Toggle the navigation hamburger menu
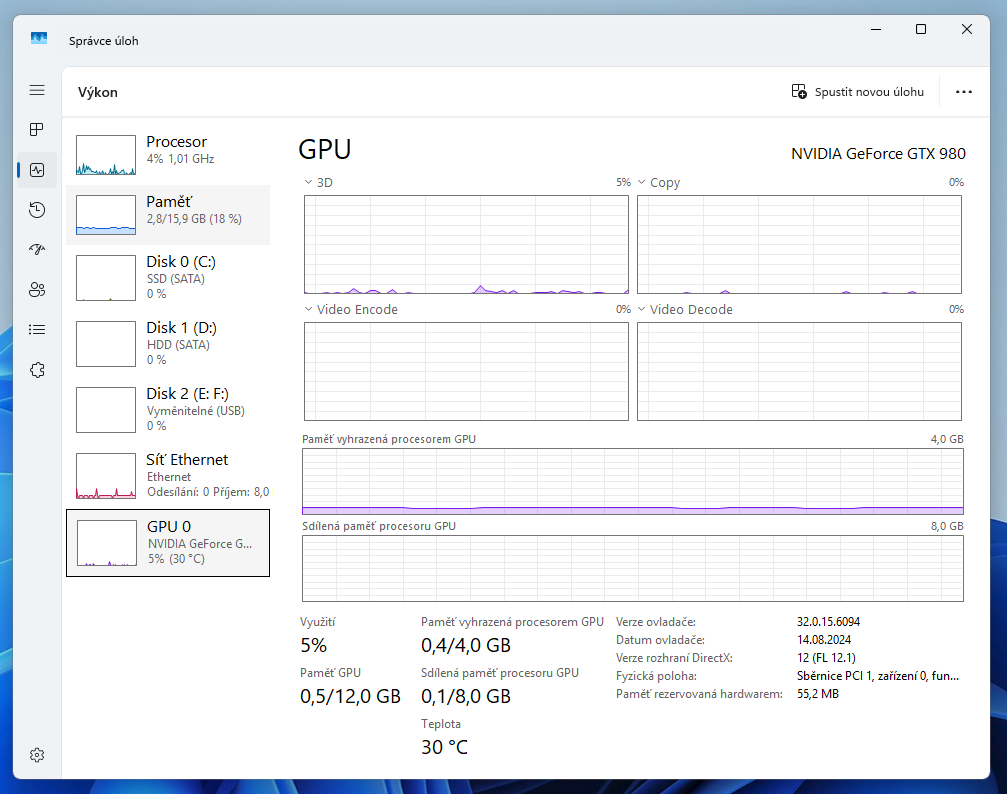The height and width of the screenshot is (794, 1007). pyautogui.click(x=36, y=90)
